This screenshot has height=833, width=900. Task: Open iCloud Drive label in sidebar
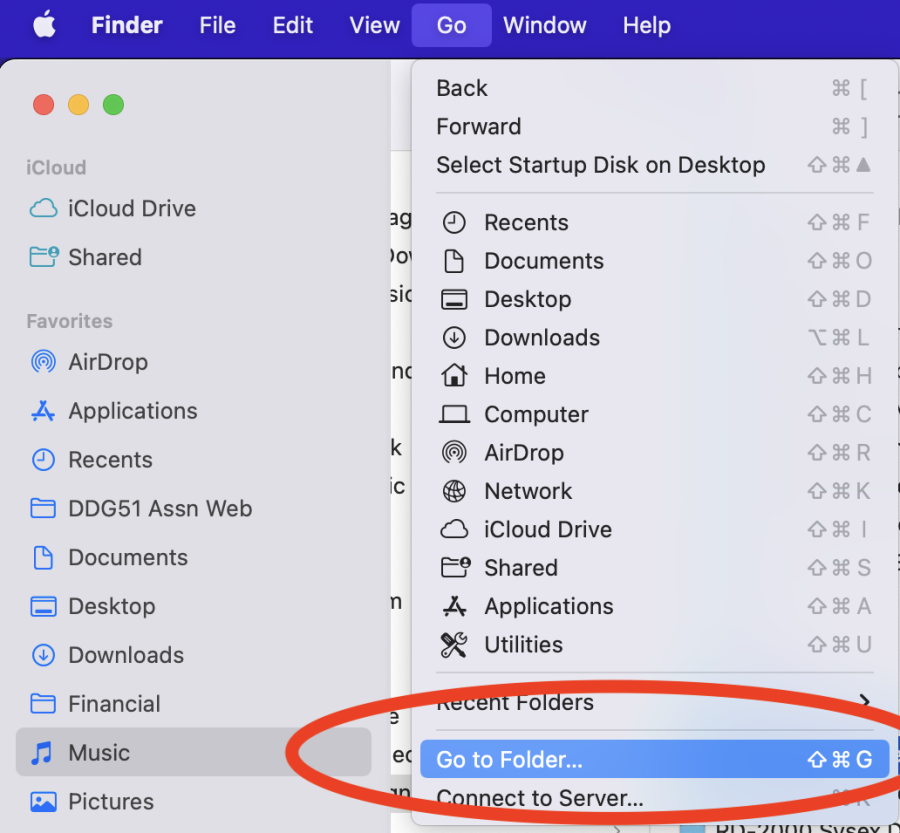pos(132,208)
